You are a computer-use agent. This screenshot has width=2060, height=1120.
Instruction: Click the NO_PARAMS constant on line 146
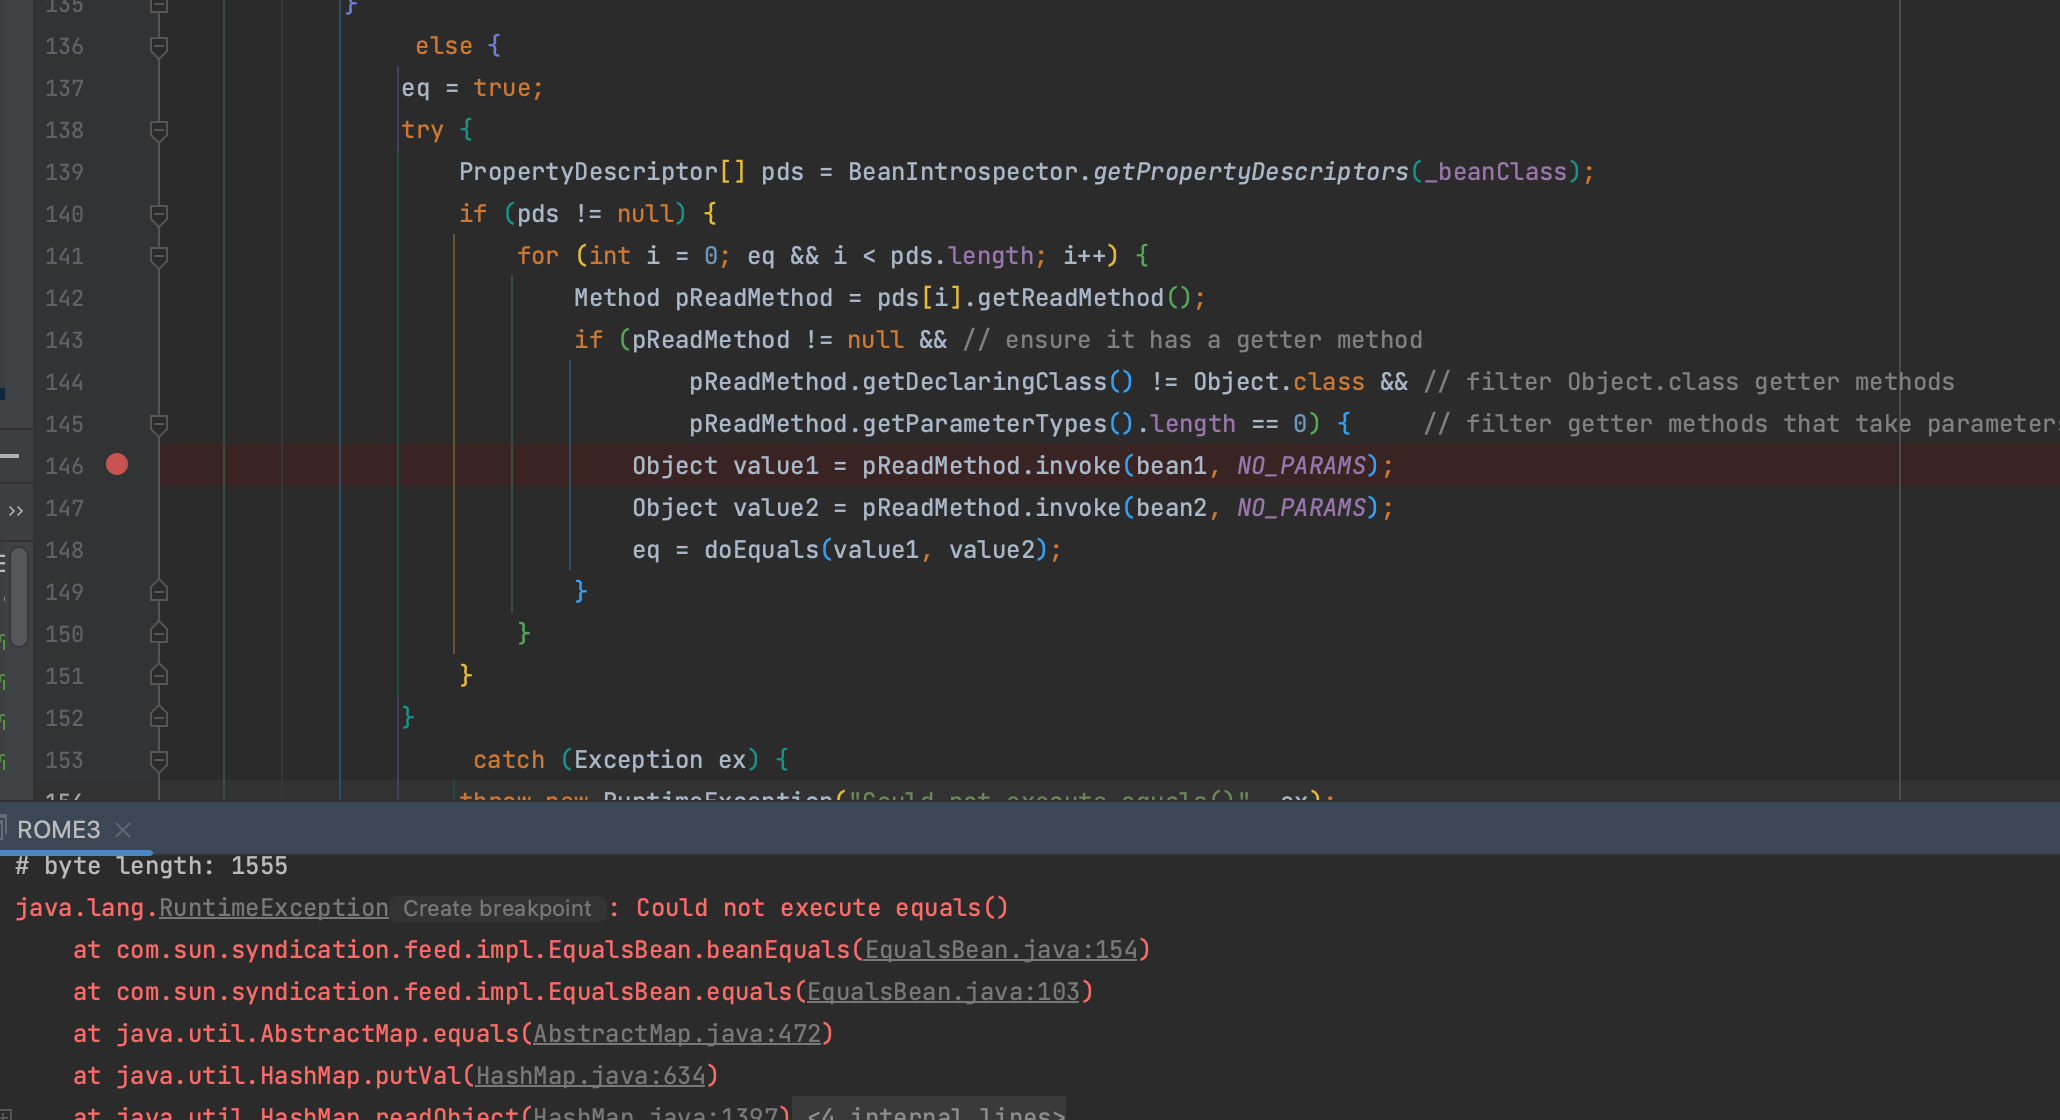point(1301,466)
